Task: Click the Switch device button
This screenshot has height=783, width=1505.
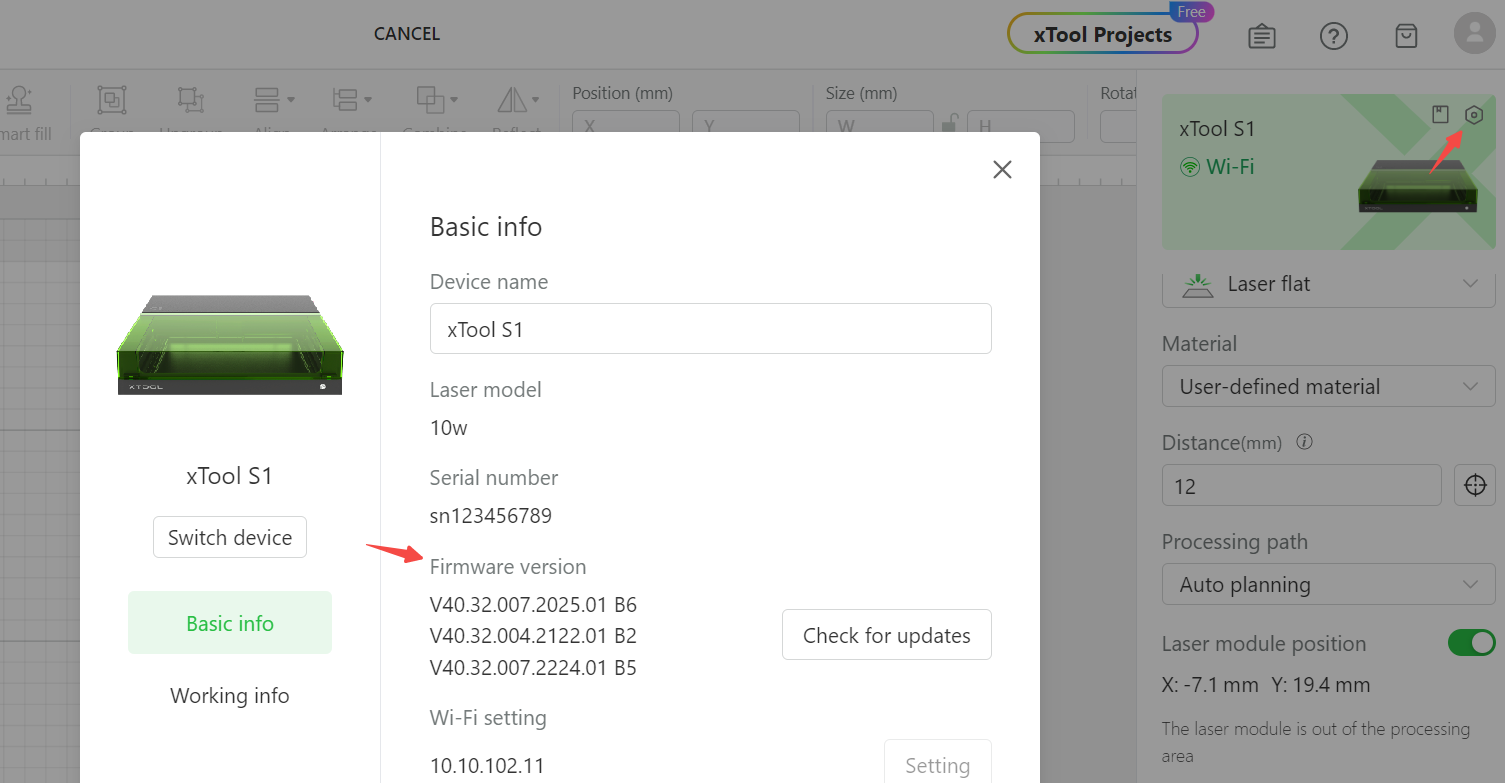Action: [230, 537]
